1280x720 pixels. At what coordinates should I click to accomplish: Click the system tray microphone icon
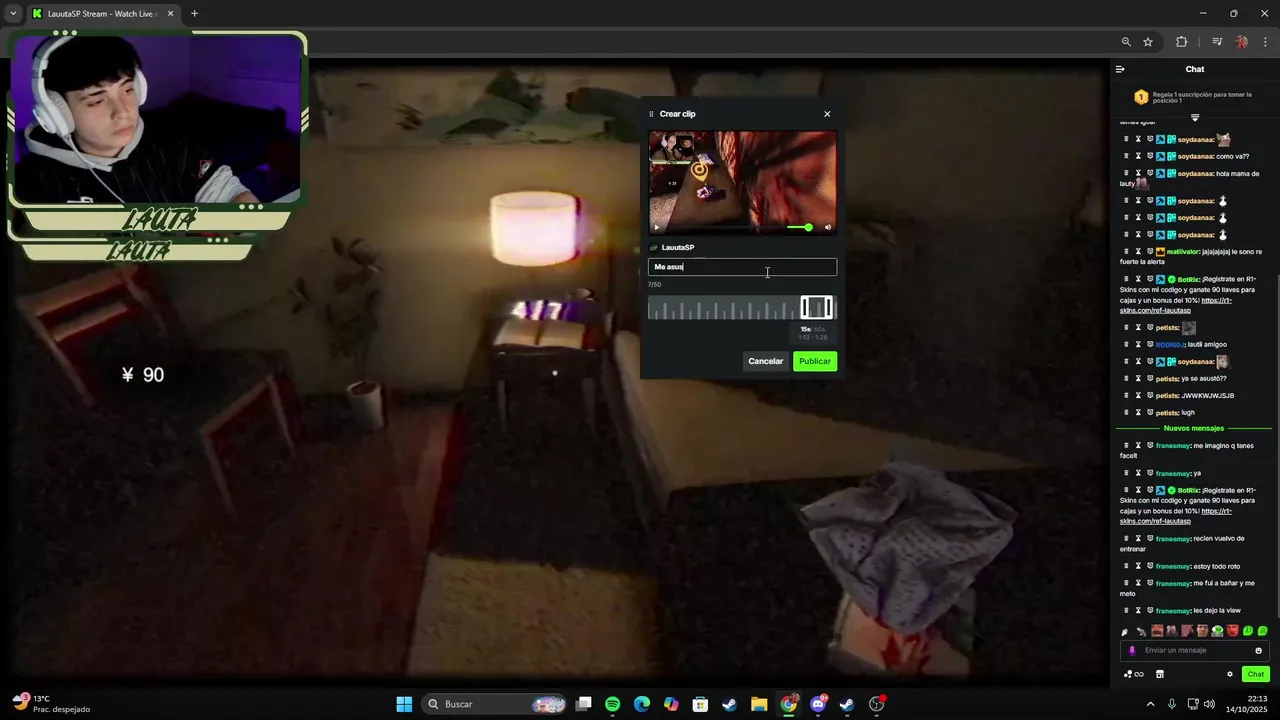pyautogui.click(x=1172, y=704)
